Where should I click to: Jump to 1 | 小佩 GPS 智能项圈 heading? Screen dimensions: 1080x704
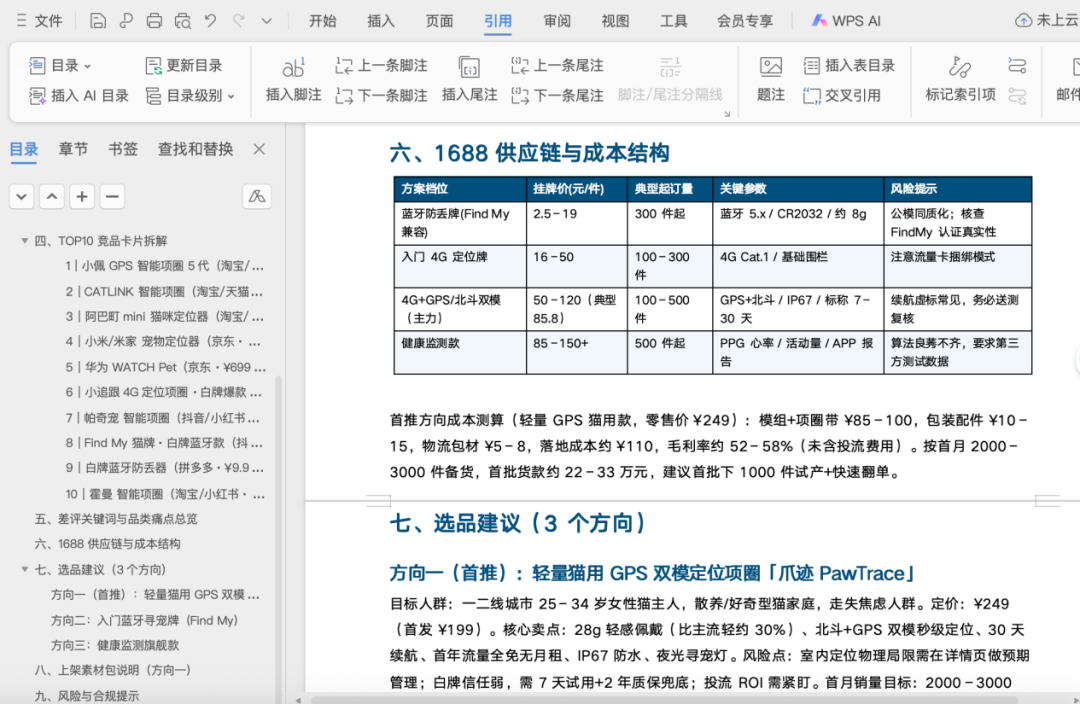(x=164, y=266)
